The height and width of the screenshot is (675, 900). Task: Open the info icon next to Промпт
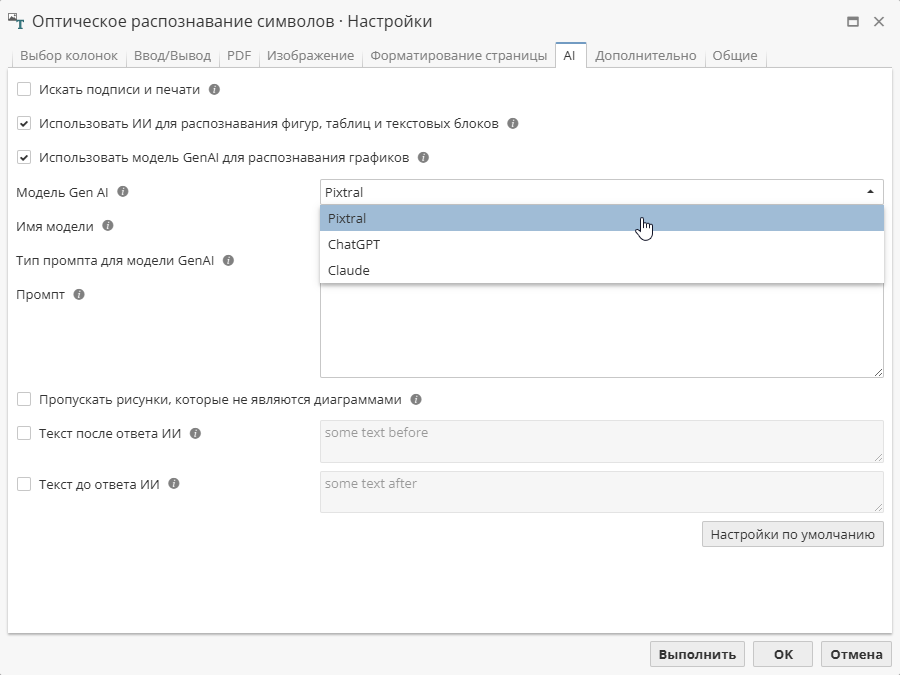(77, 294)
